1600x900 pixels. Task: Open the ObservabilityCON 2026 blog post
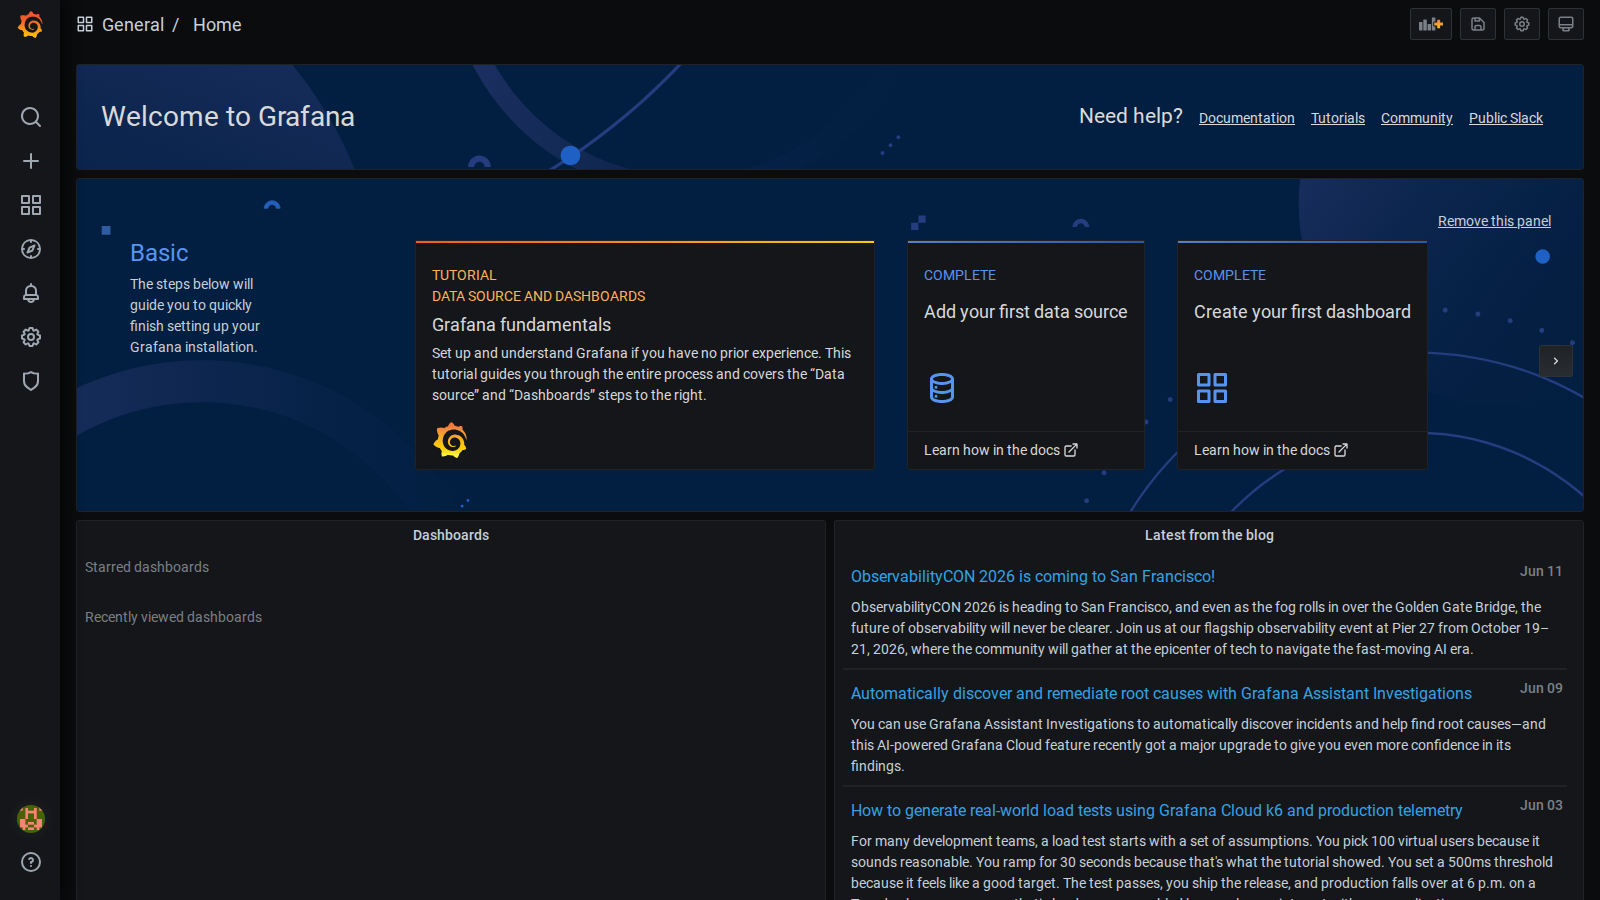(x=1033, y=576)
